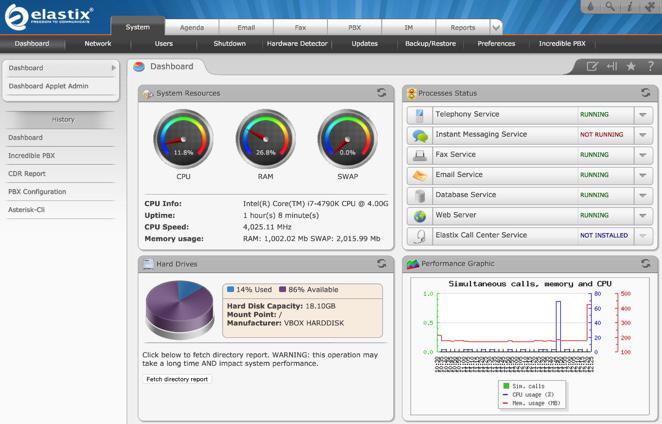Viewport: 662px width, 424px height.
Task: Open Preferences submenu
Action: [x=496, y=43]
